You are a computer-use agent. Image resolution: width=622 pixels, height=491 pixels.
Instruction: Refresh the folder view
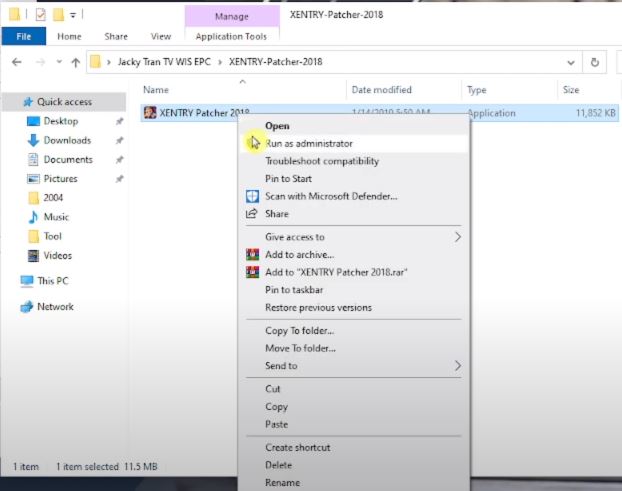594,62
